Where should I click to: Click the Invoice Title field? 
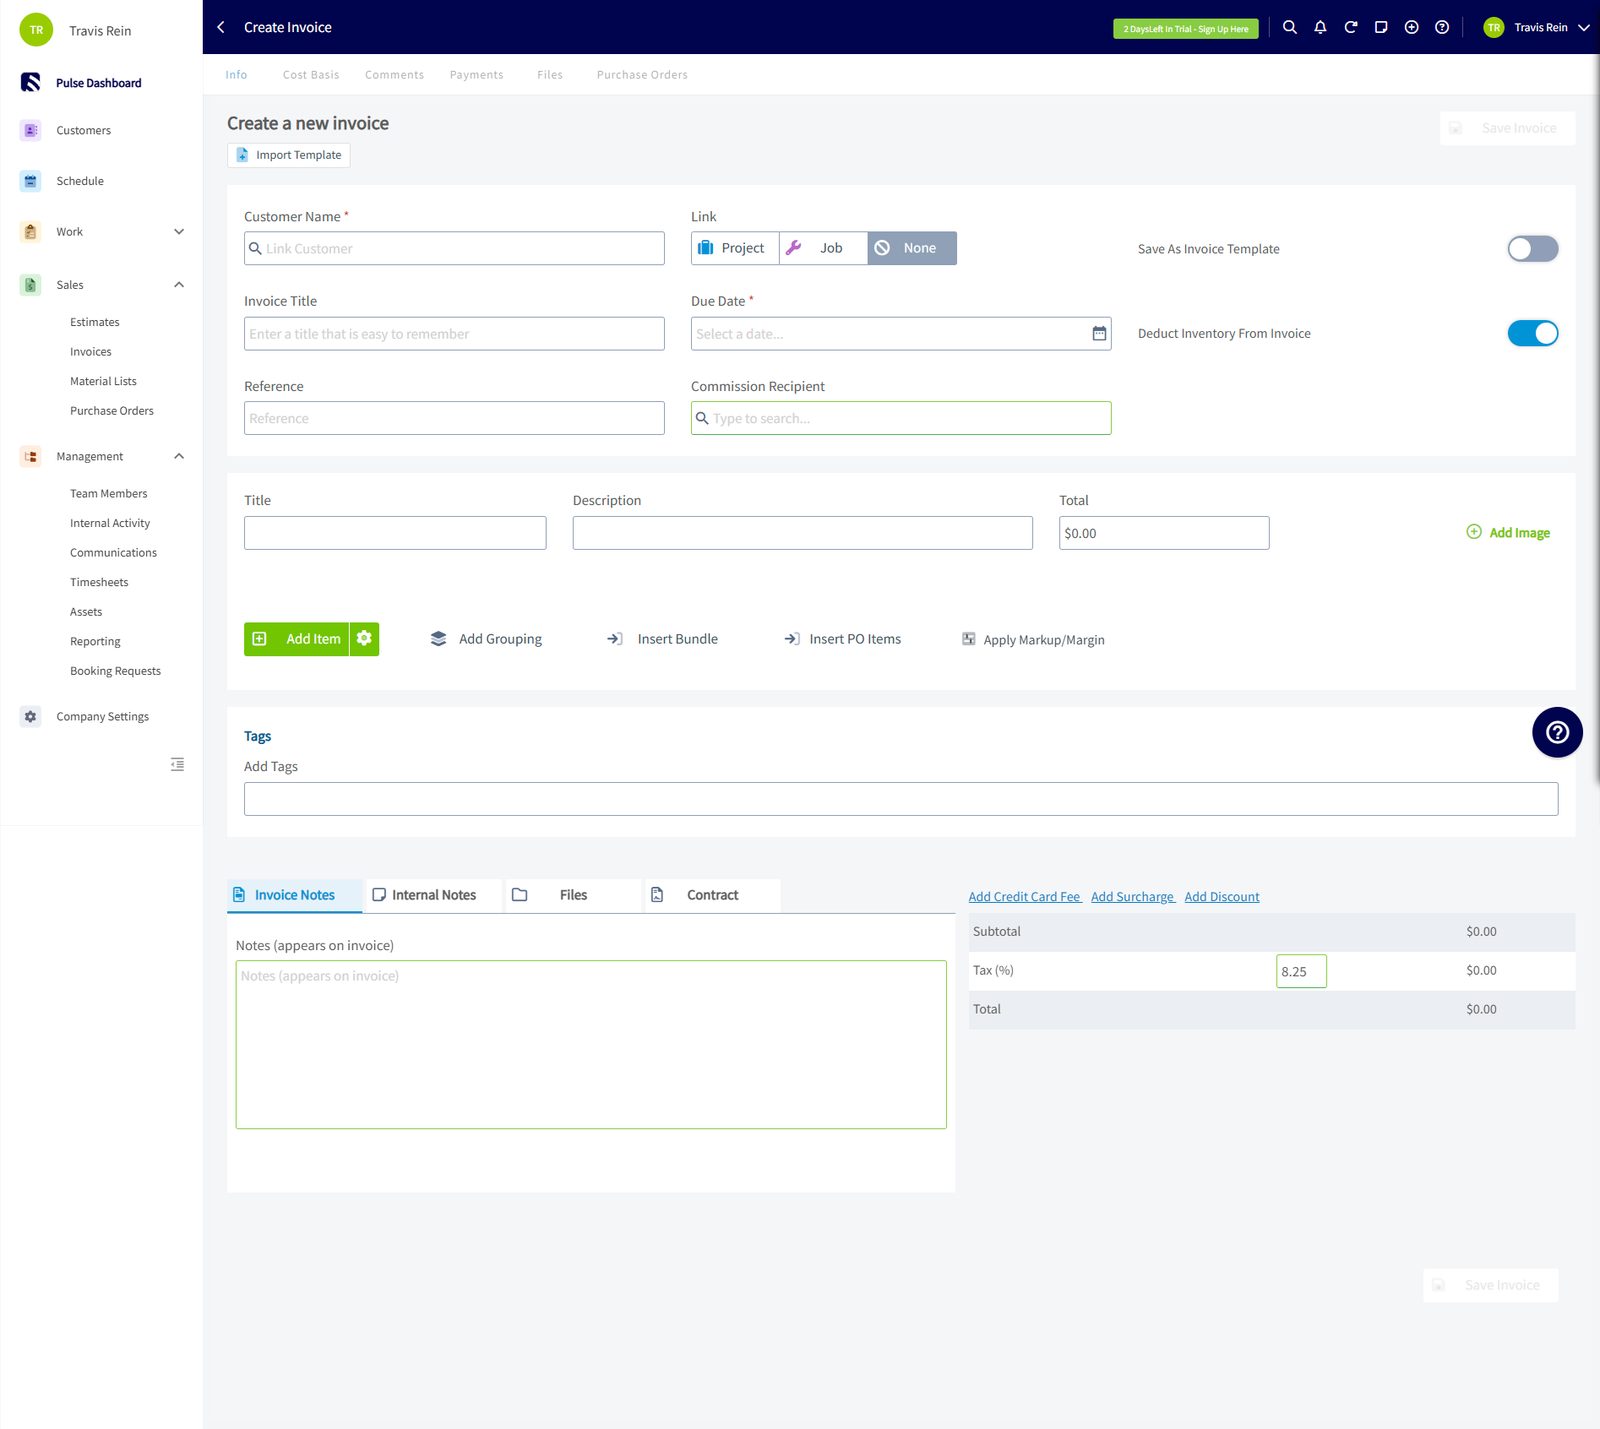(454, 333)
